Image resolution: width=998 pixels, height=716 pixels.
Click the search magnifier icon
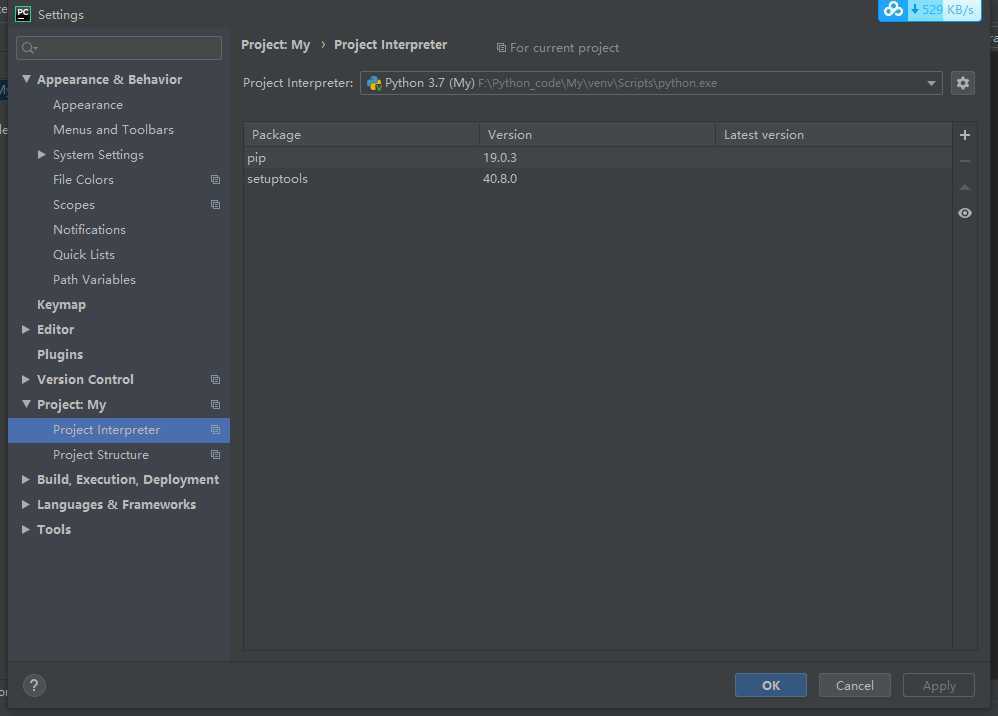tap(29, 48)
